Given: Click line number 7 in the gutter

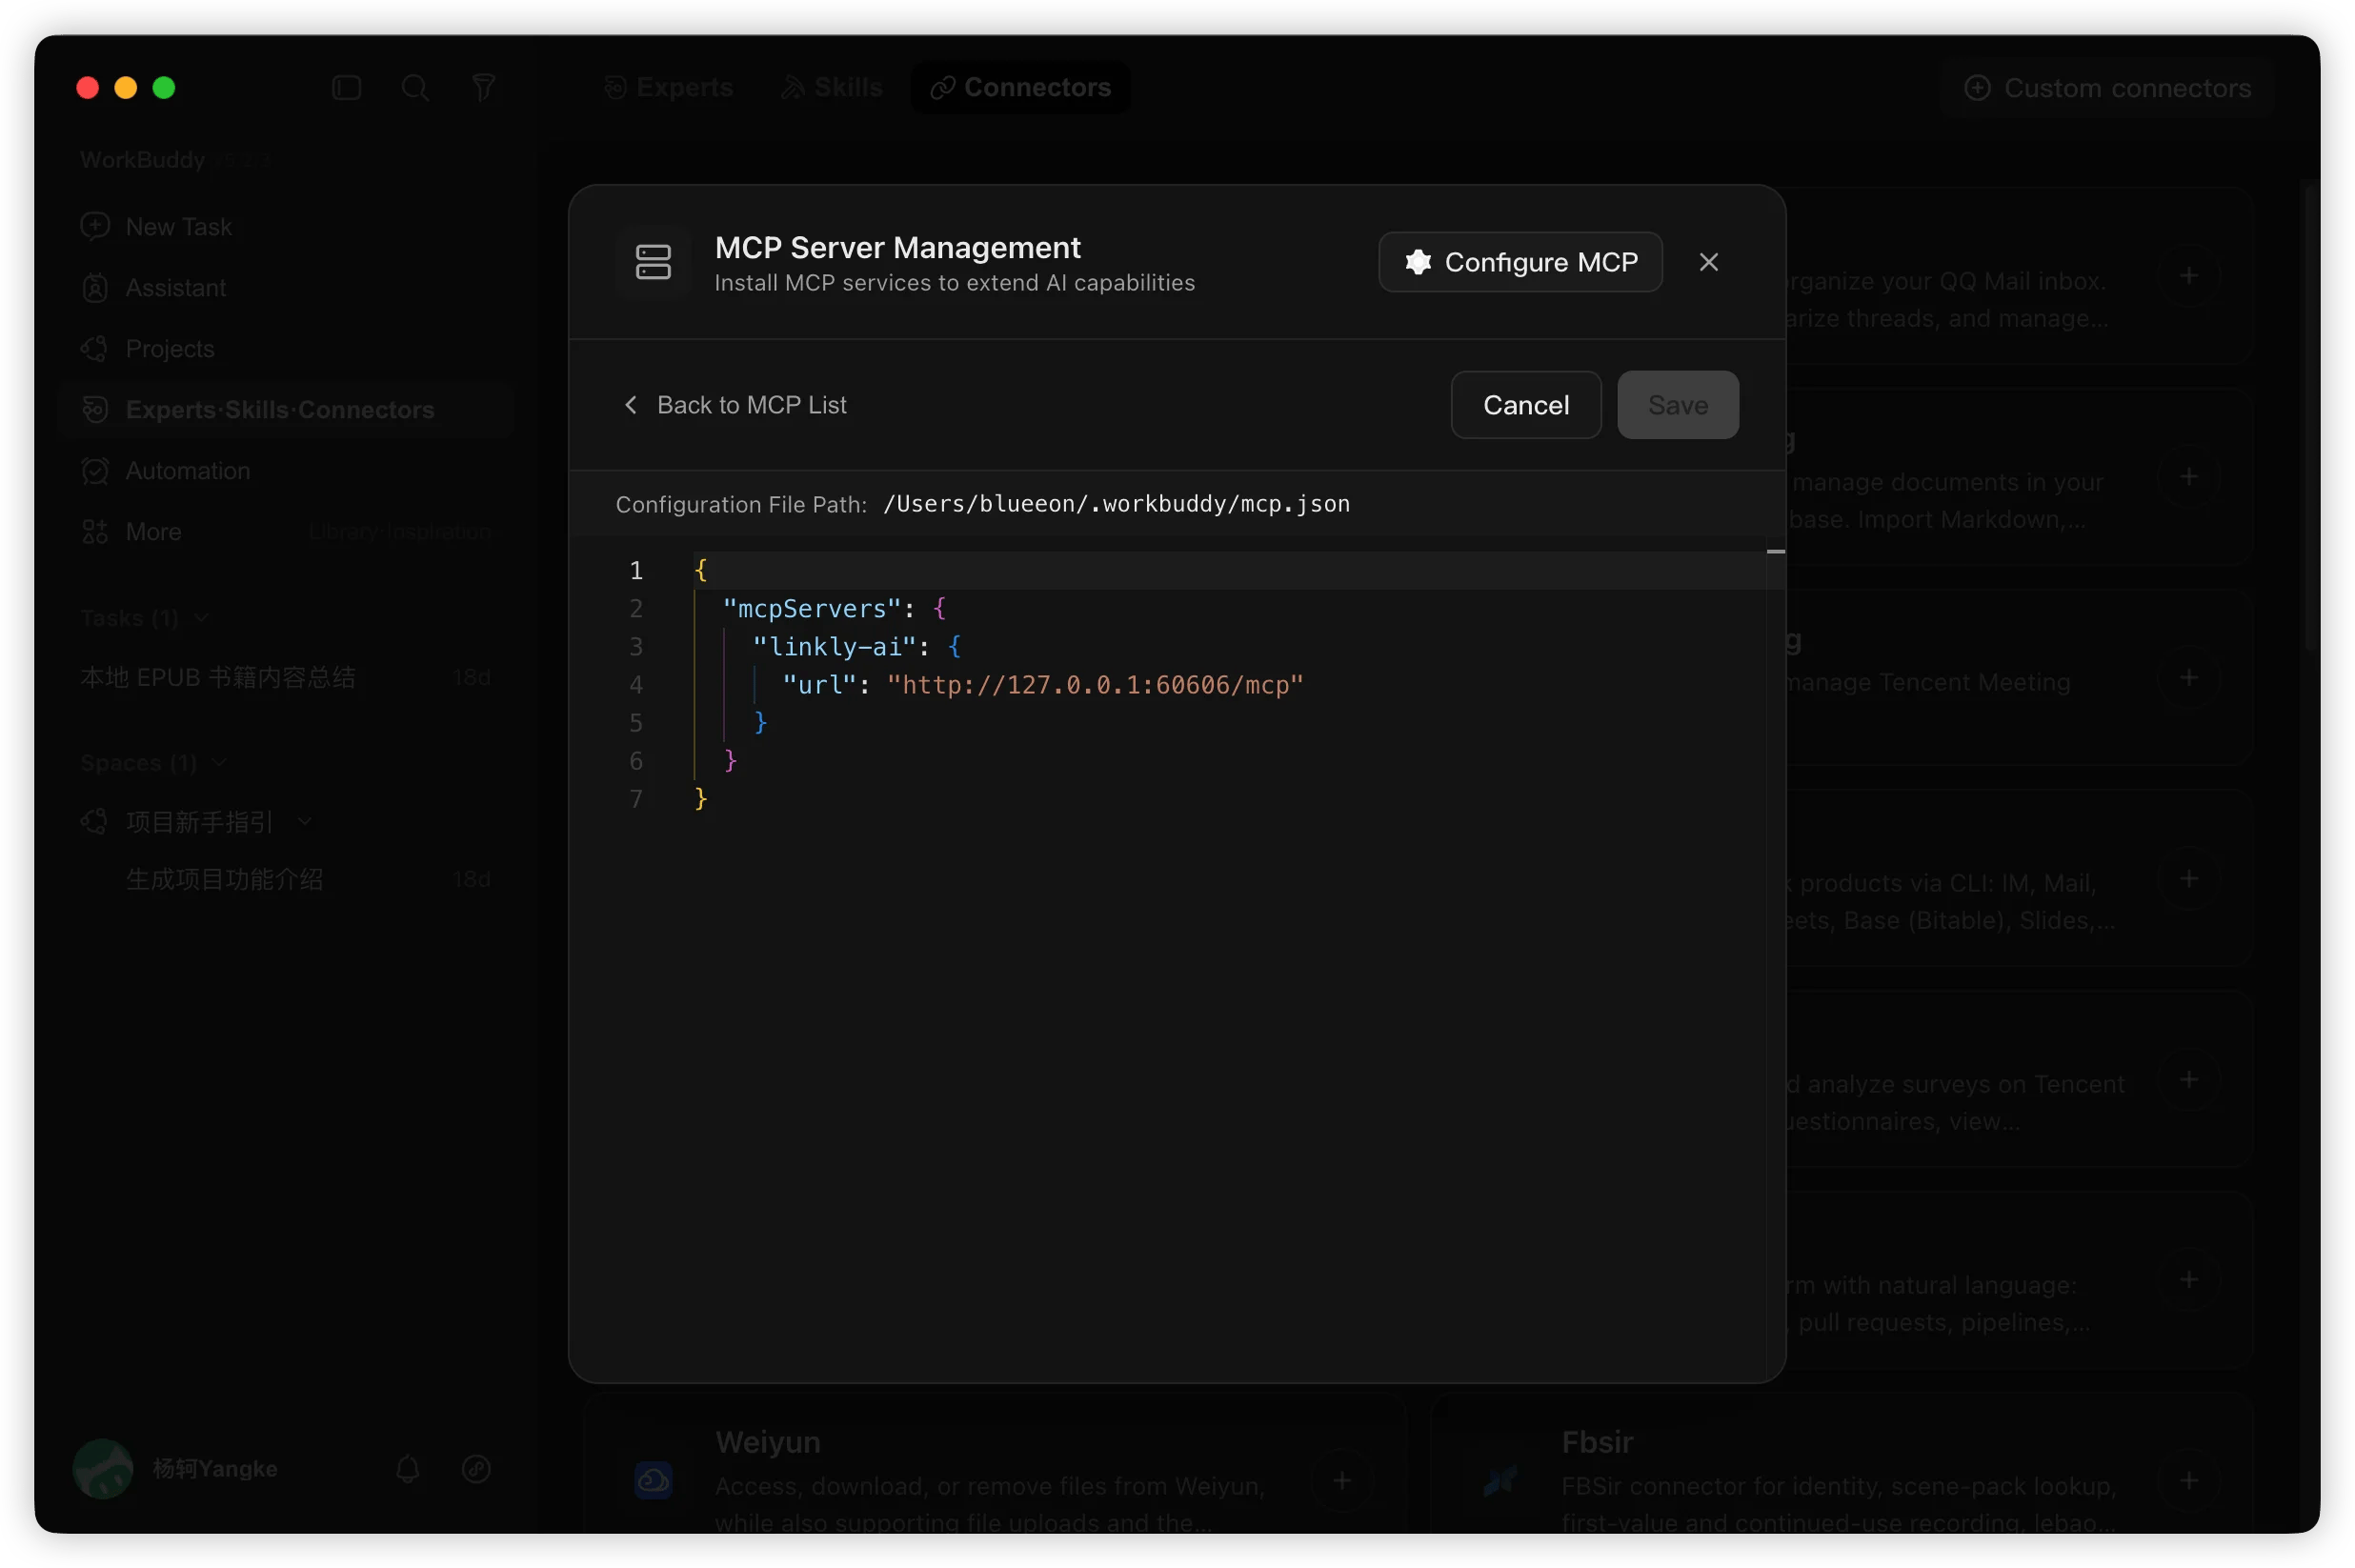Looking at the screenshot, I should point(636,799).
